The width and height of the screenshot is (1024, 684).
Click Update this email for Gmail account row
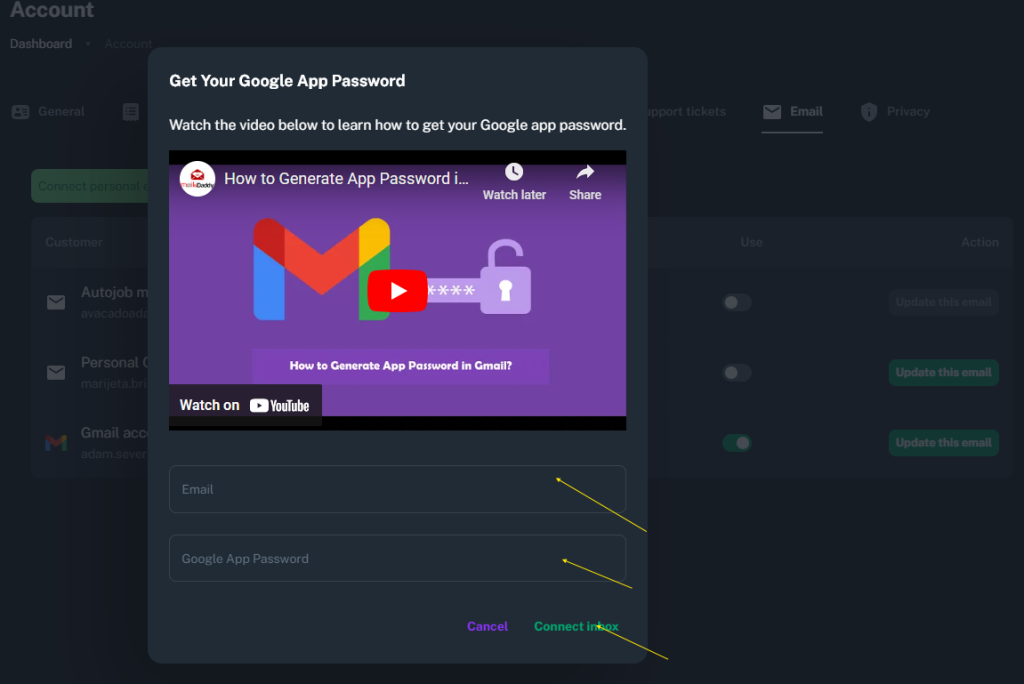click(944, 443)
